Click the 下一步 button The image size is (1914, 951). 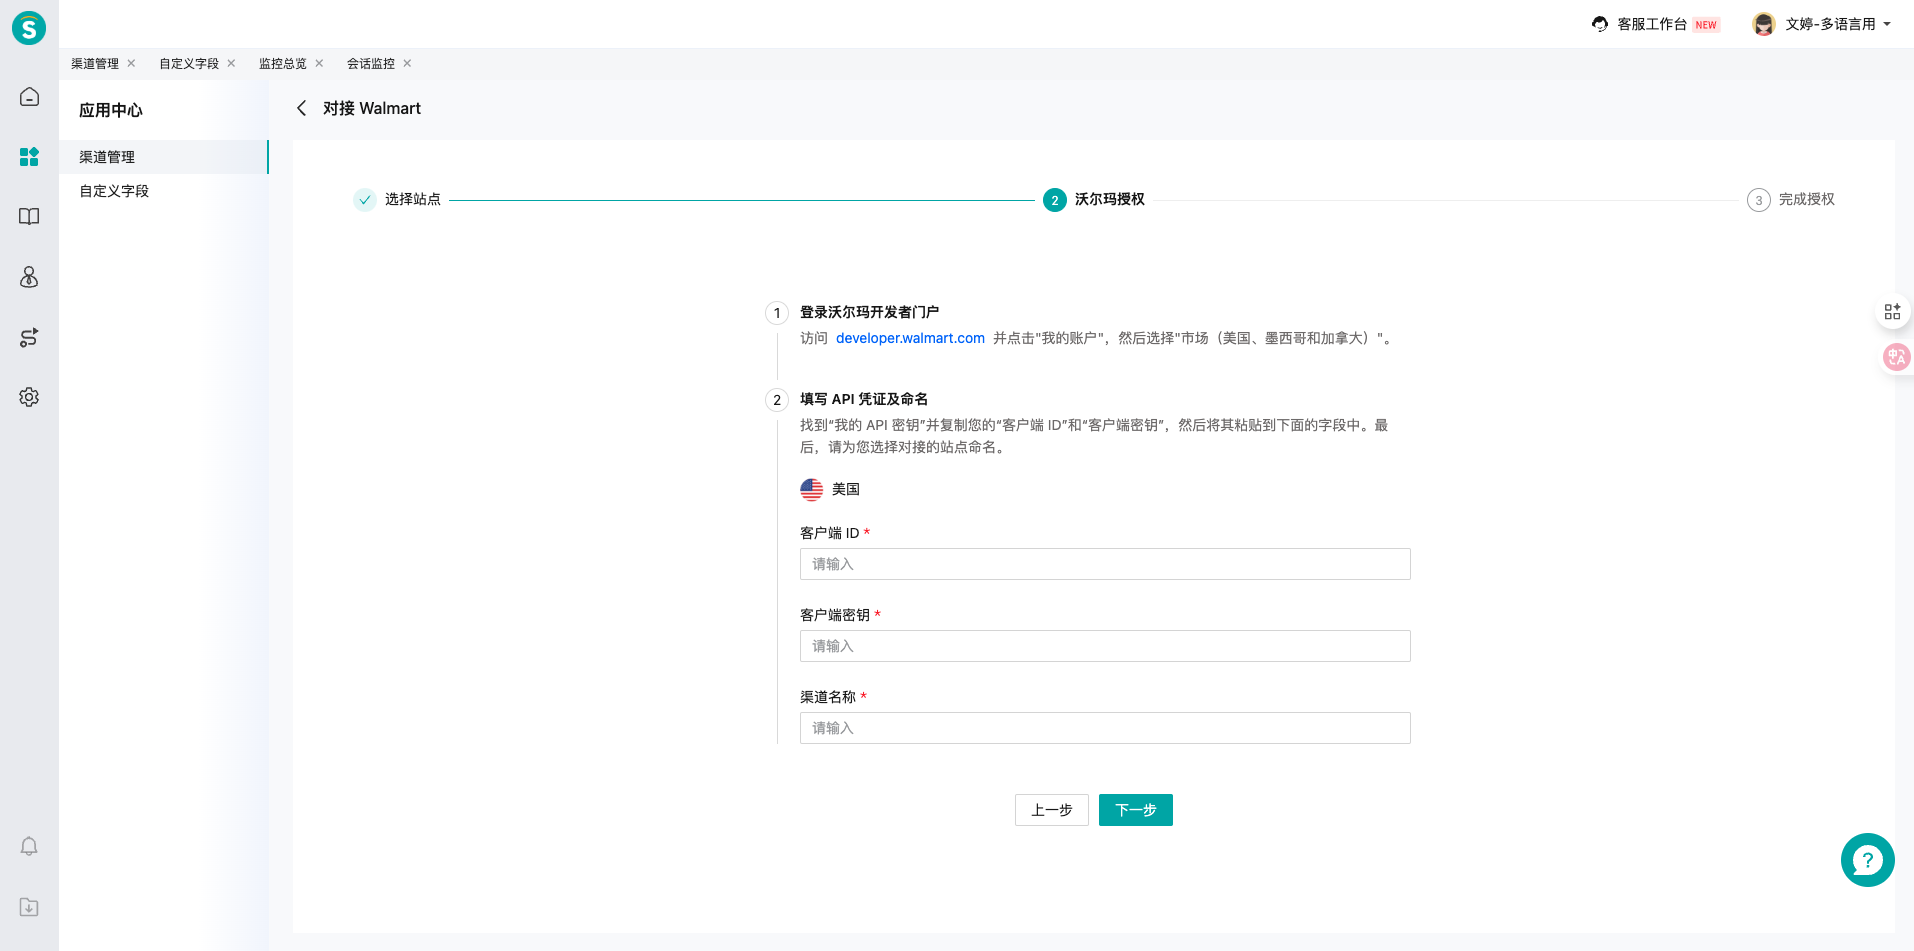[x=1135, y=810]
